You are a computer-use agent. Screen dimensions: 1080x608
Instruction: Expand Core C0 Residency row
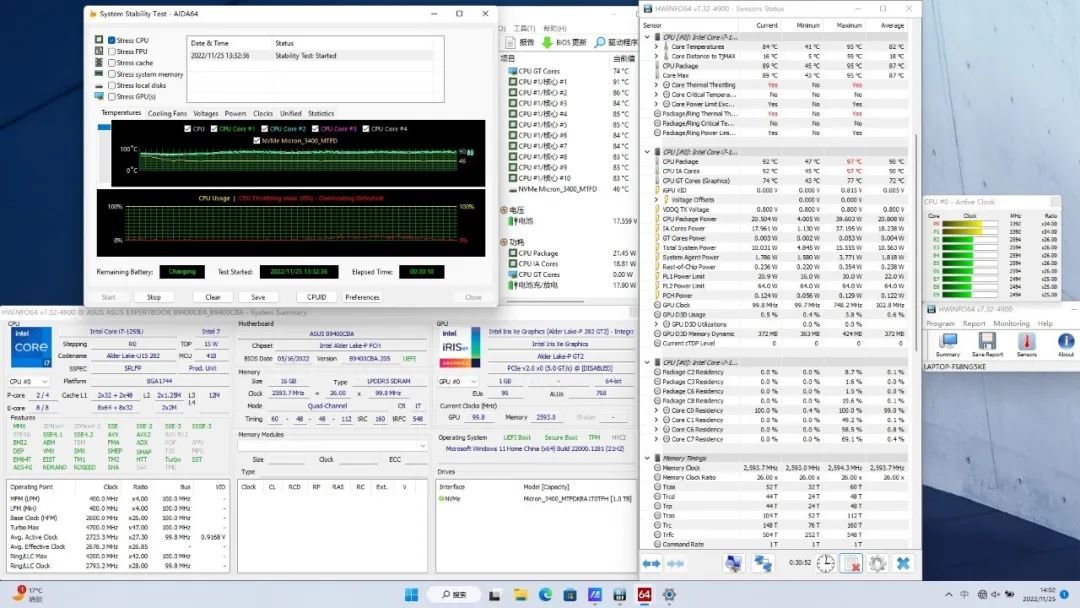click(656, 410)
